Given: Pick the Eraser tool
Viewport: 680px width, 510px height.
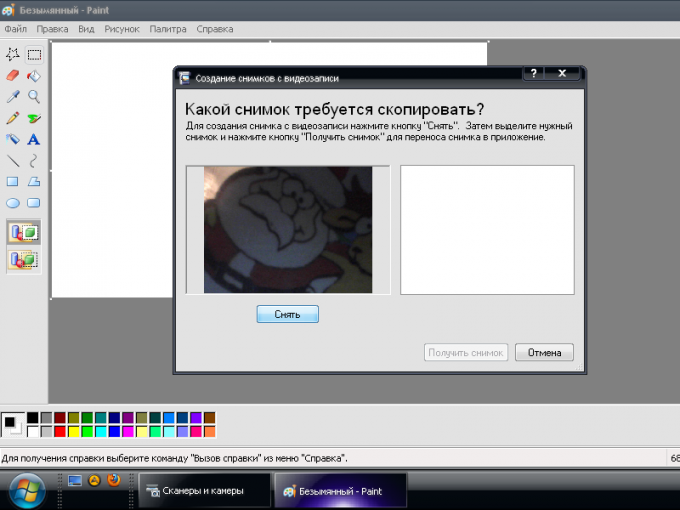Looking at the screenshot, I should point(13,76).
